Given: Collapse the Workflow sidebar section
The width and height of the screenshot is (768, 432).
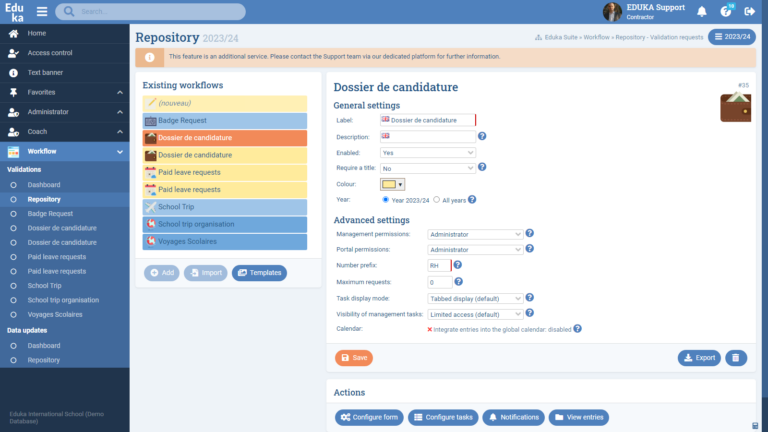Looking at the screenshot, I should [x=120, y=151].
